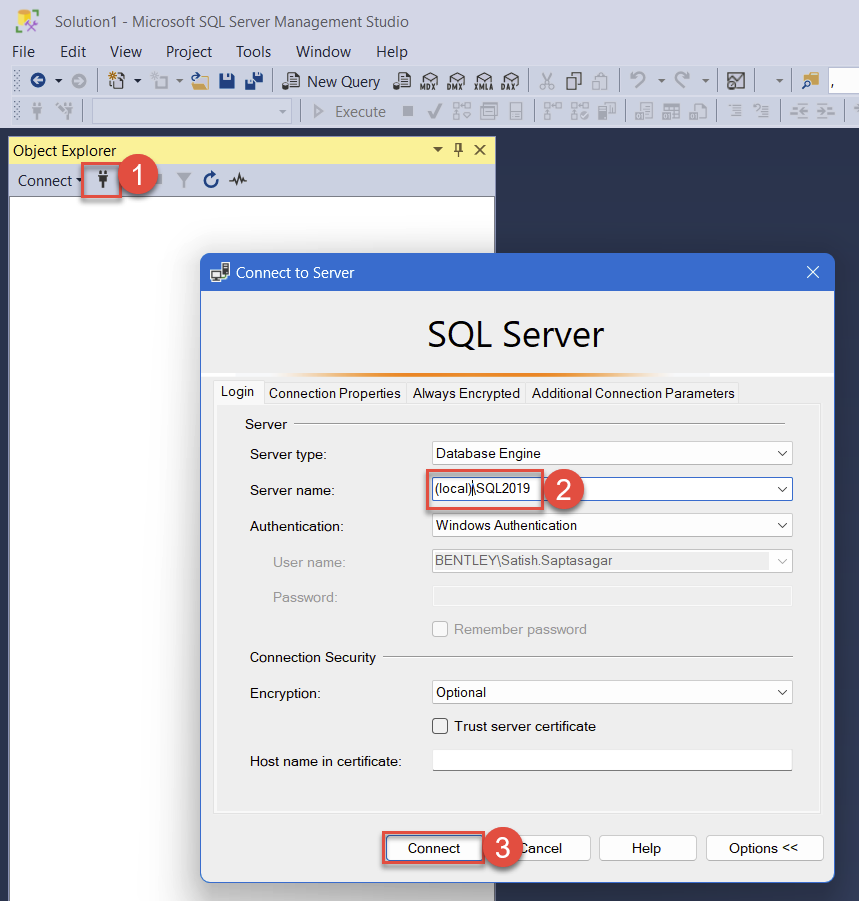
Task: Open a new MDX query
Action: [429, 81]
